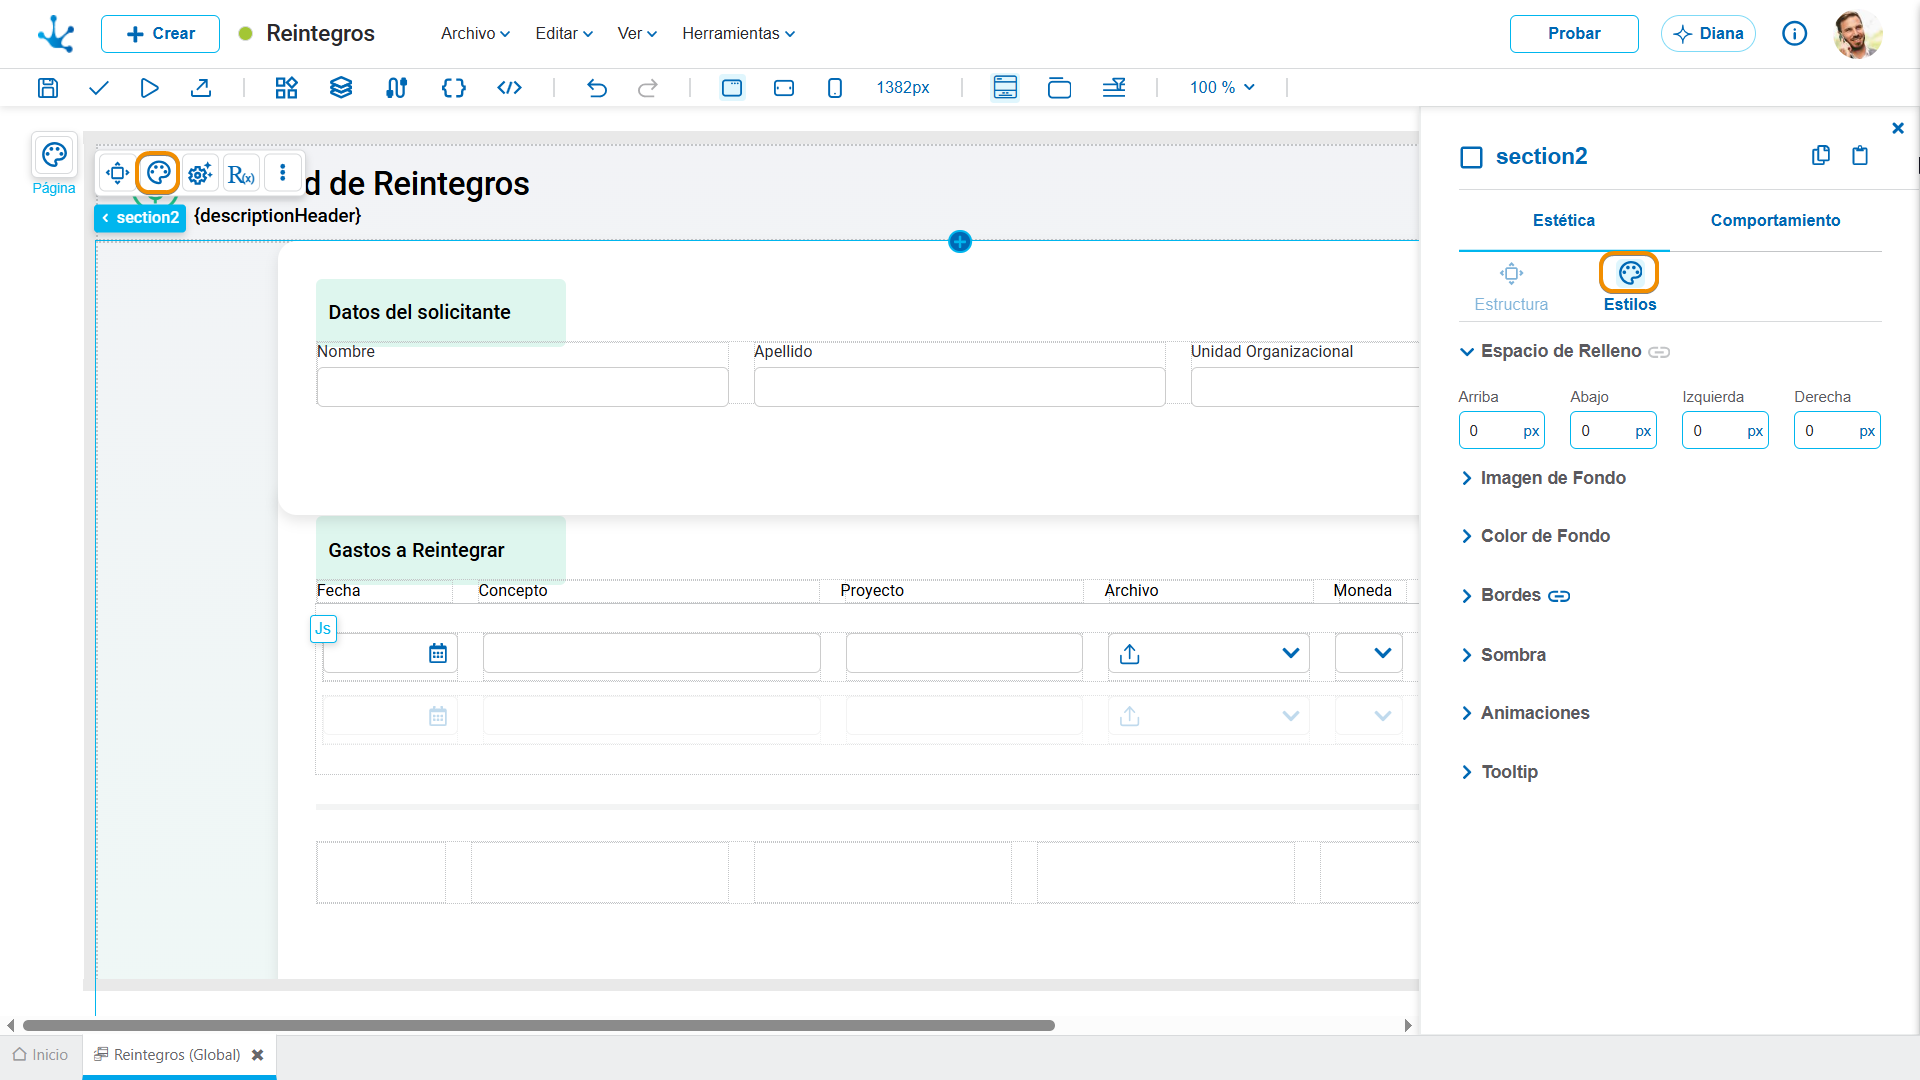Click the Save icon in toolbar
The height and width of the screenshot is (1080, 1920).
point(47,88)
